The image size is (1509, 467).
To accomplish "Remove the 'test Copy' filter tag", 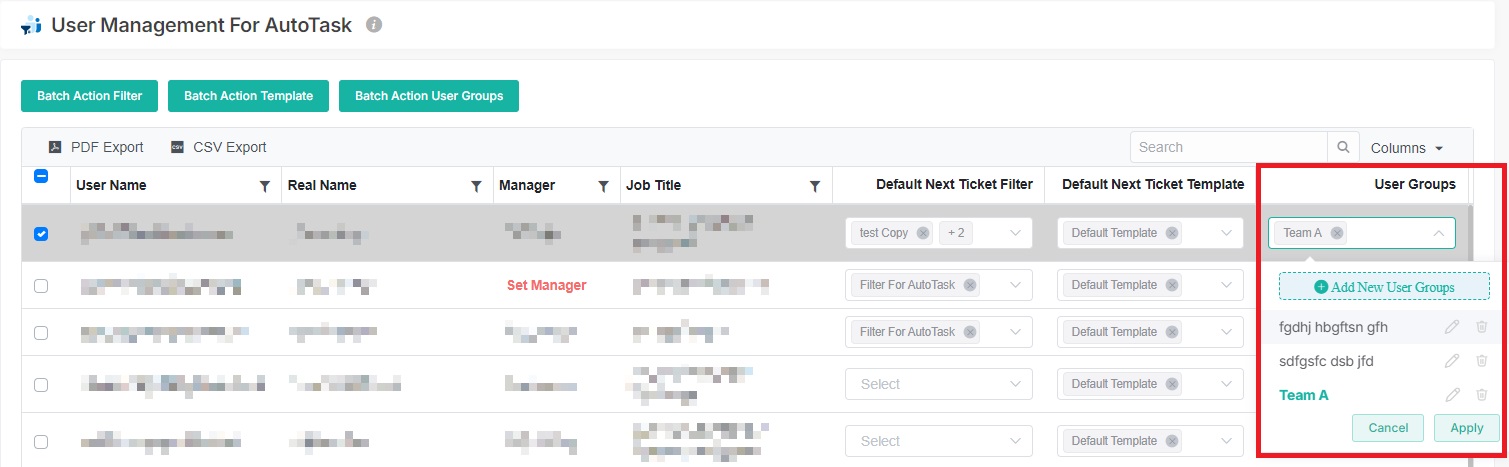I will pos(922,233).
